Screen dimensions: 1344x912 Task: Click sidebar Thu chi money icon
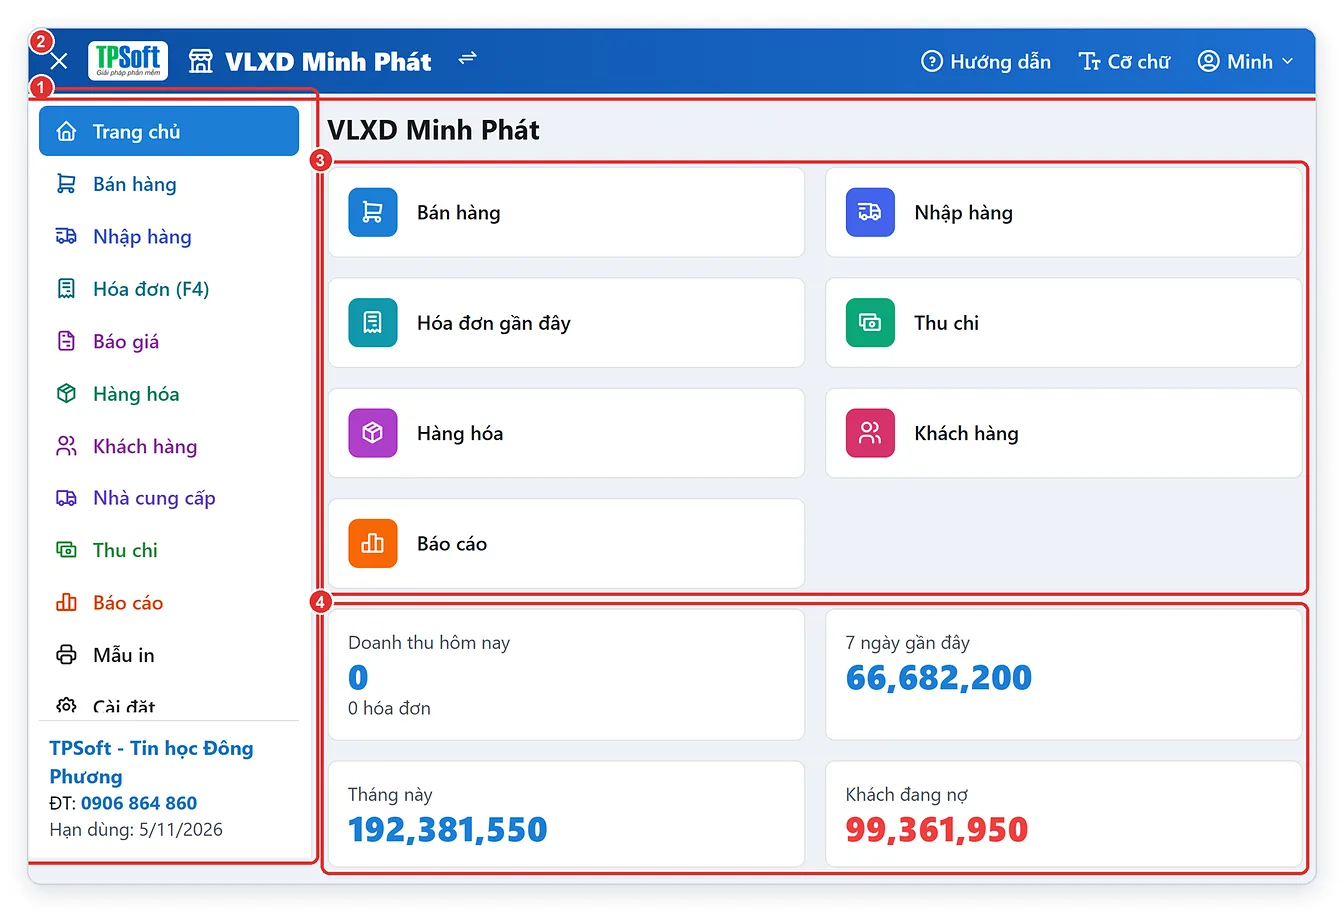point(66,550)
